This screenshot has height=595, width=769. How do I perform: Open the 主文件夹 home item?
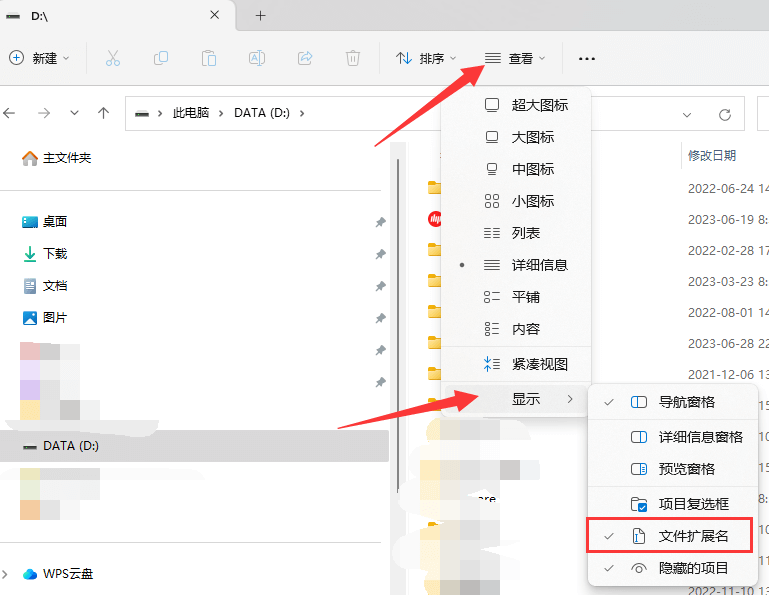pos(57,158)
